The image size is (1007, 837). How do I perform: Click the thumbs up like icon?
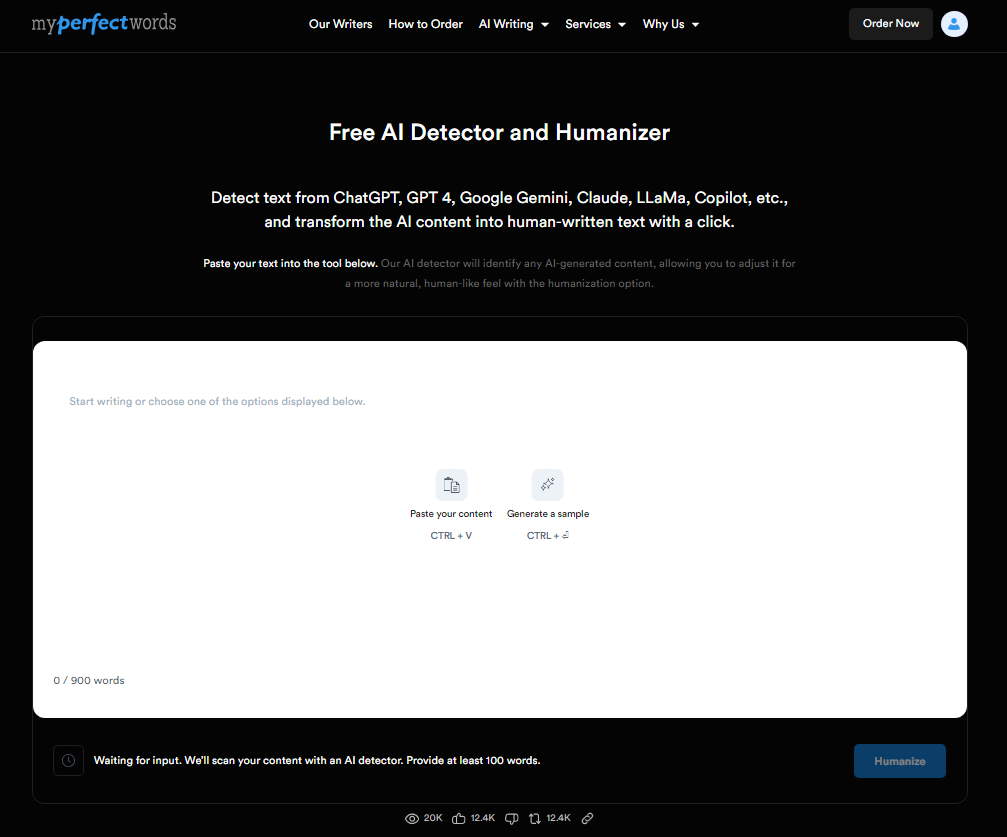[x=459, y=818]
